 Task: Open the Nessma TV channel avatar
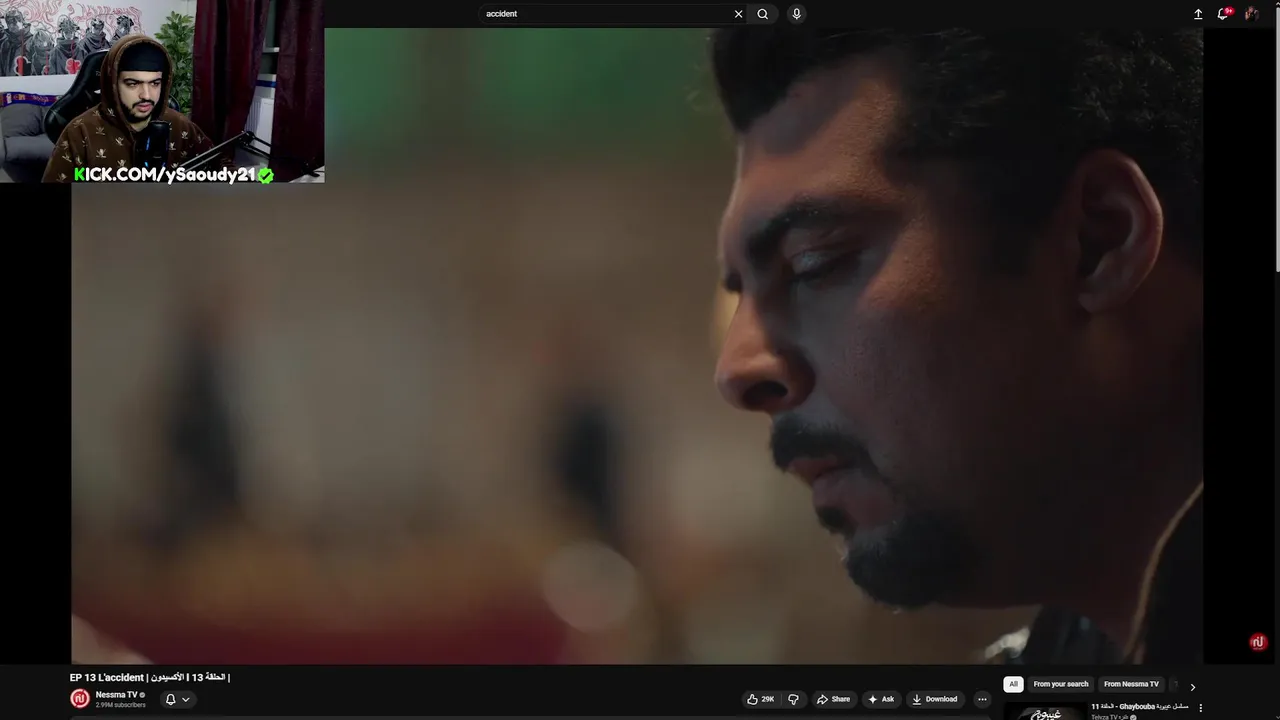(x=80, y=699)
